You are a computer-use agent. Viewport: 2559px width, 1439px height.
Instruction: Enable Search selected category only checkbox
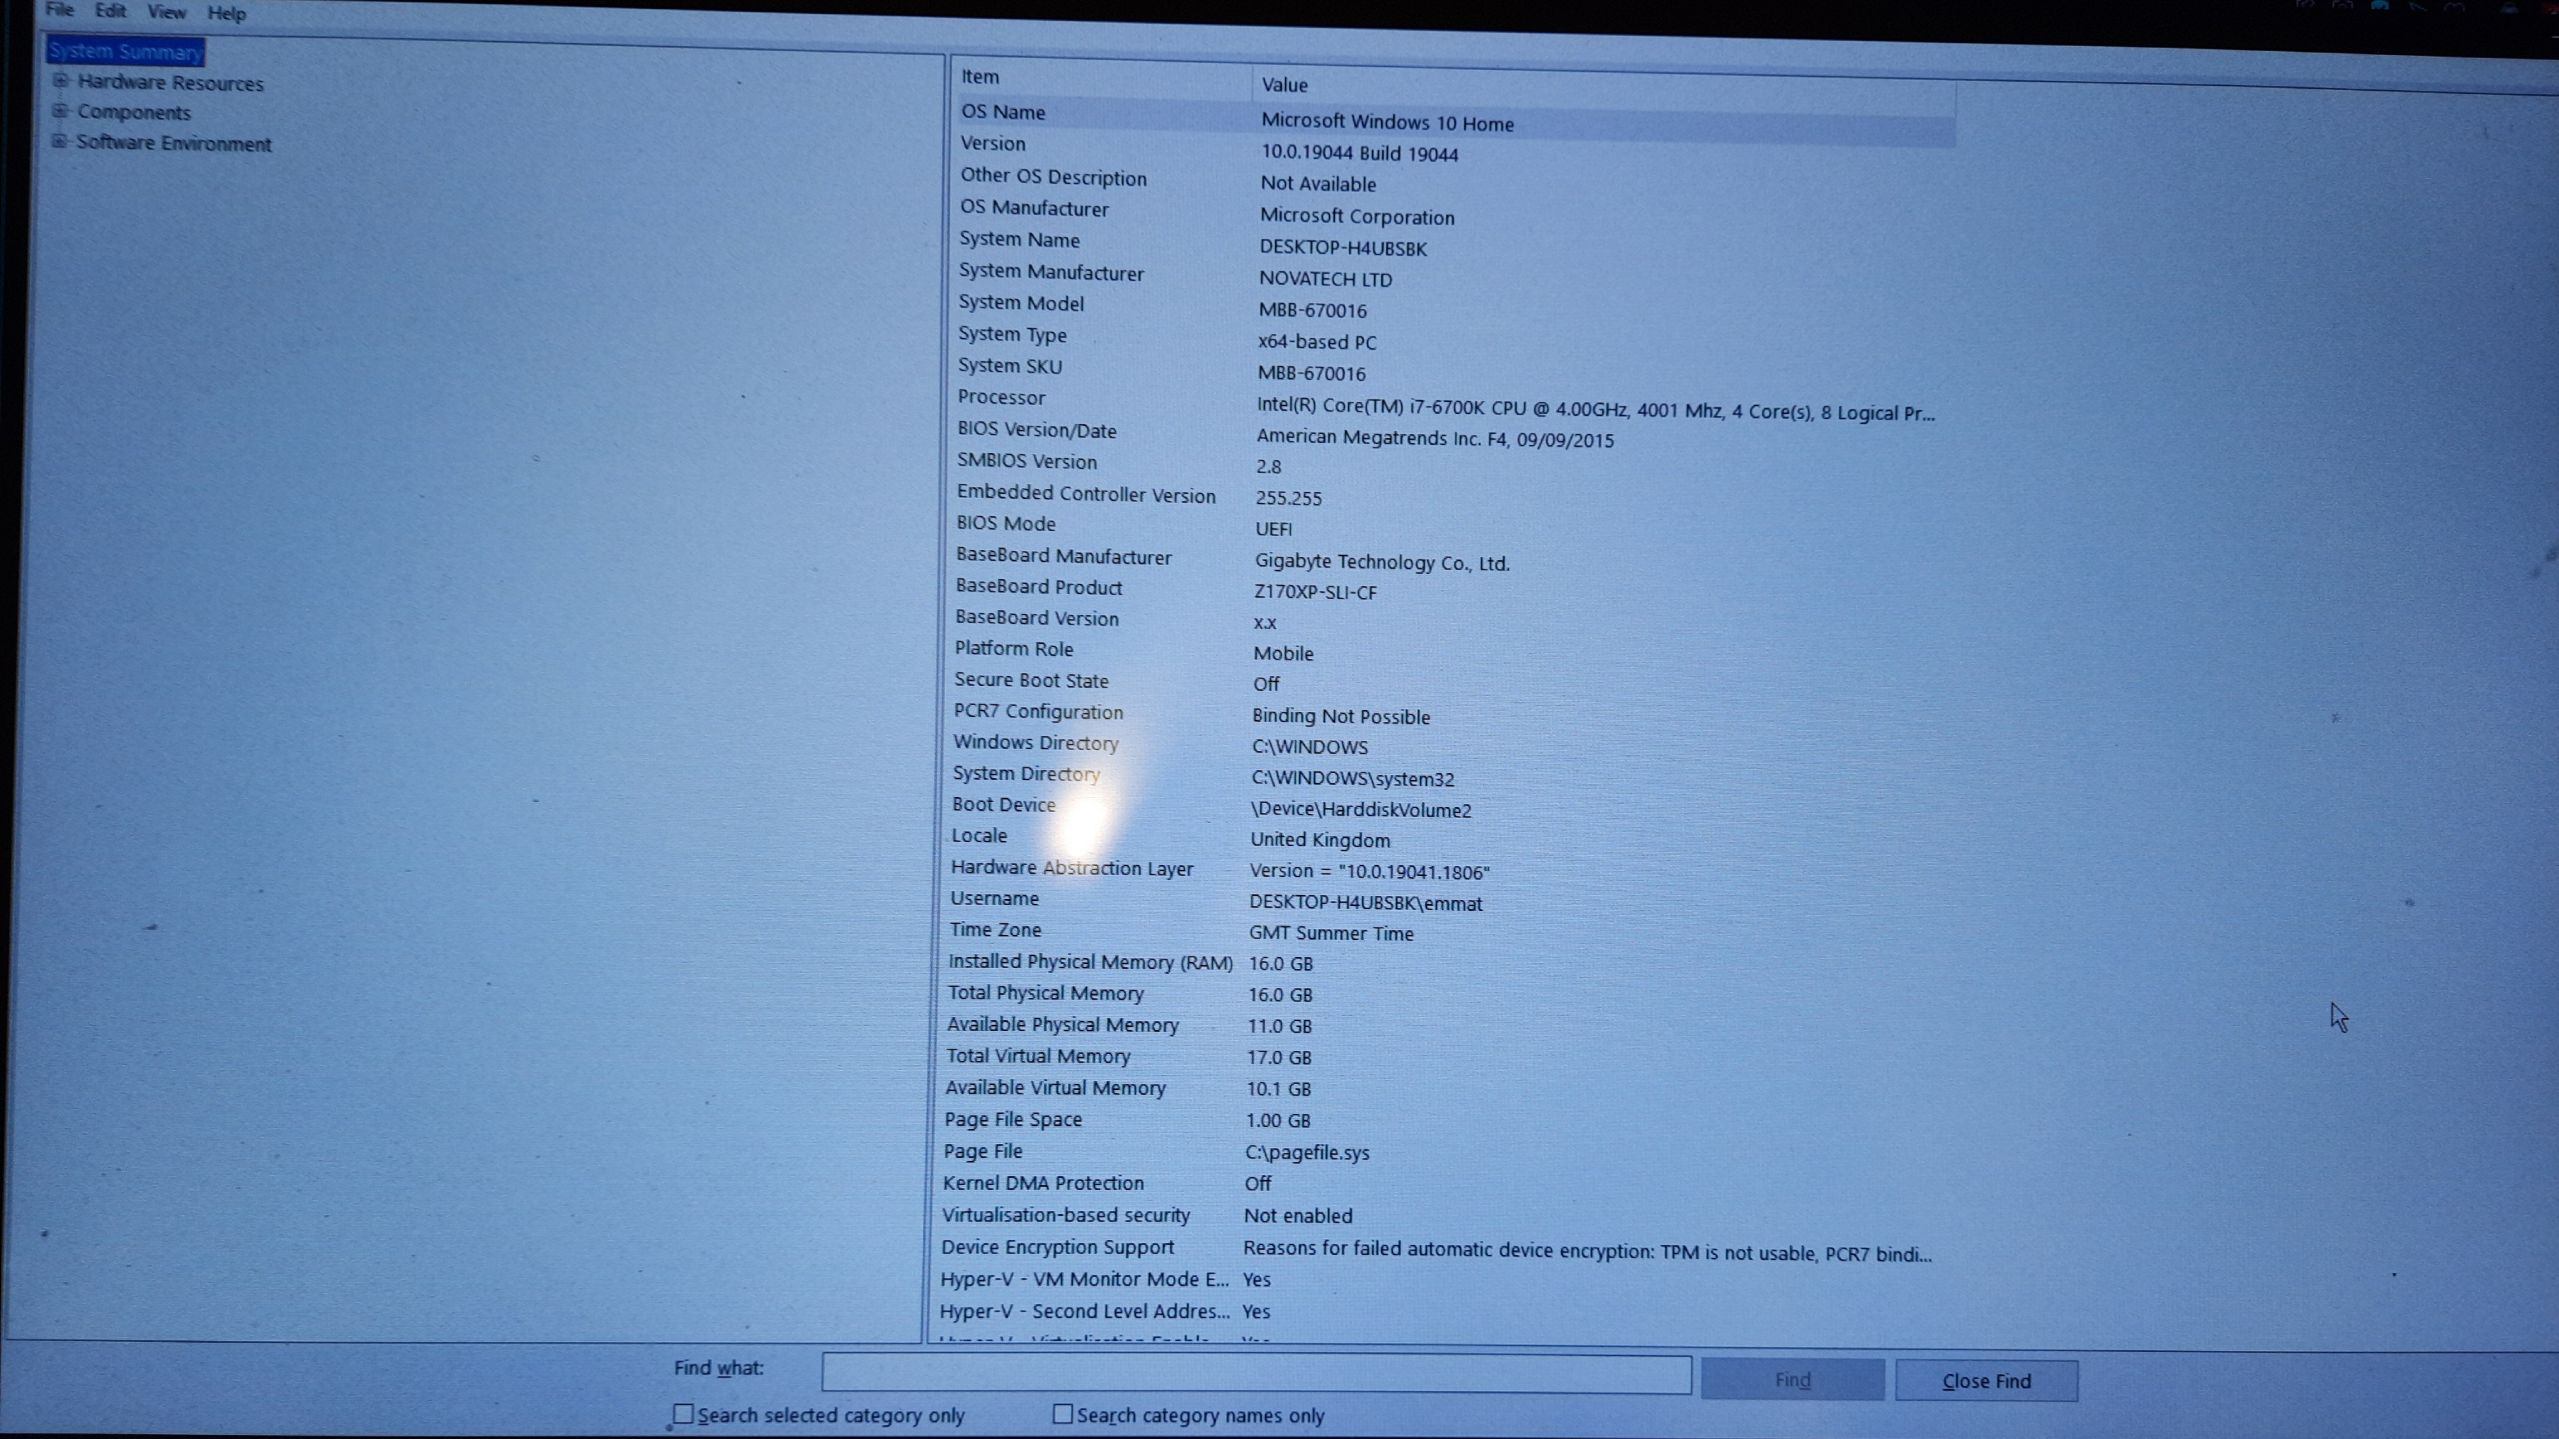point(682,1414)
